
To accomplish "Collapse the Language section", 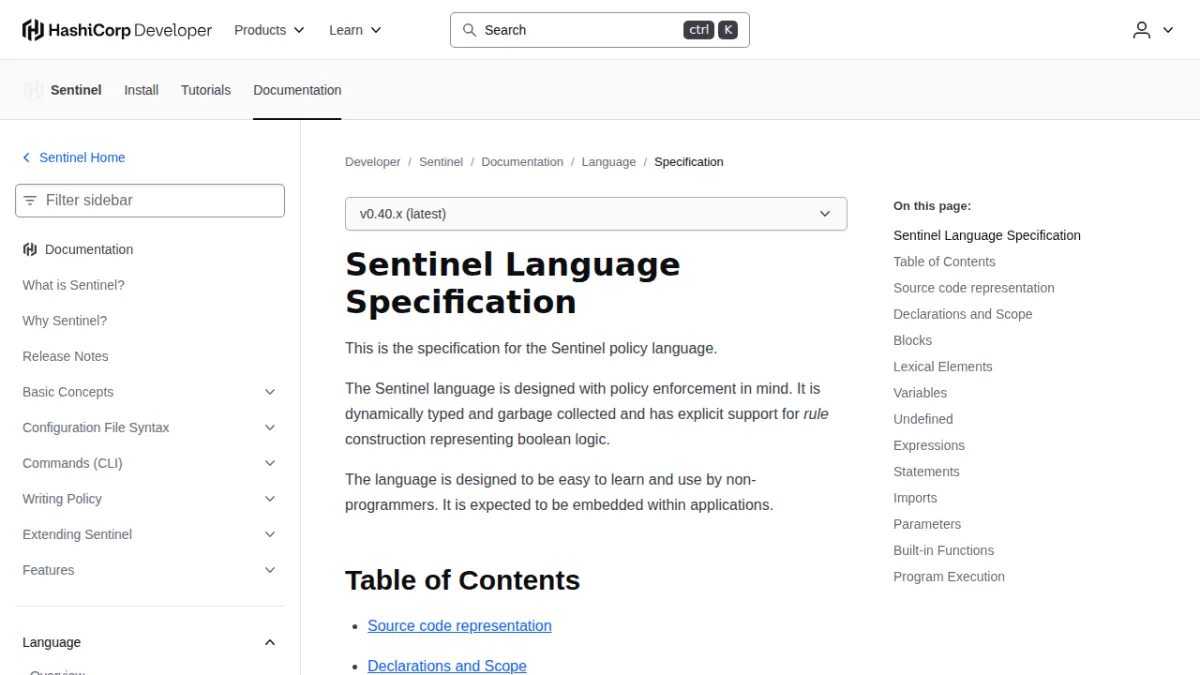I will tap(270, 642).
